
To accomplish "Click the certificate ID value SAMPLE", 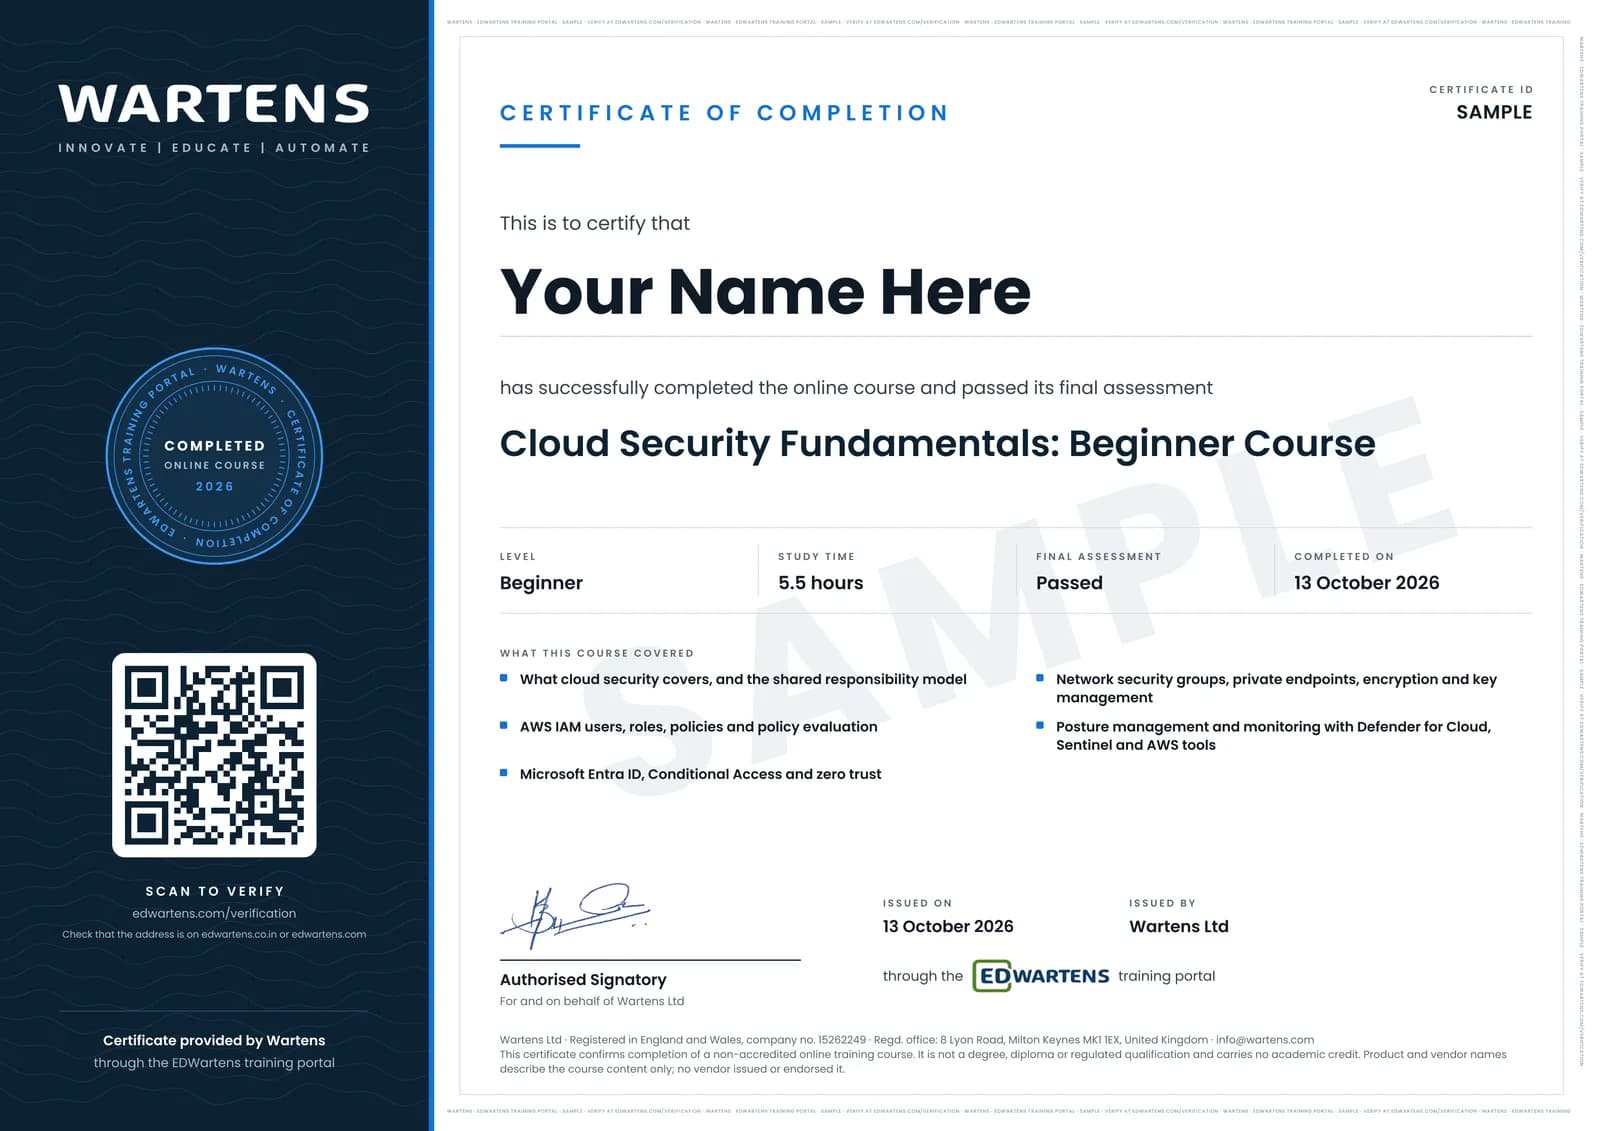I will 1494,112.
